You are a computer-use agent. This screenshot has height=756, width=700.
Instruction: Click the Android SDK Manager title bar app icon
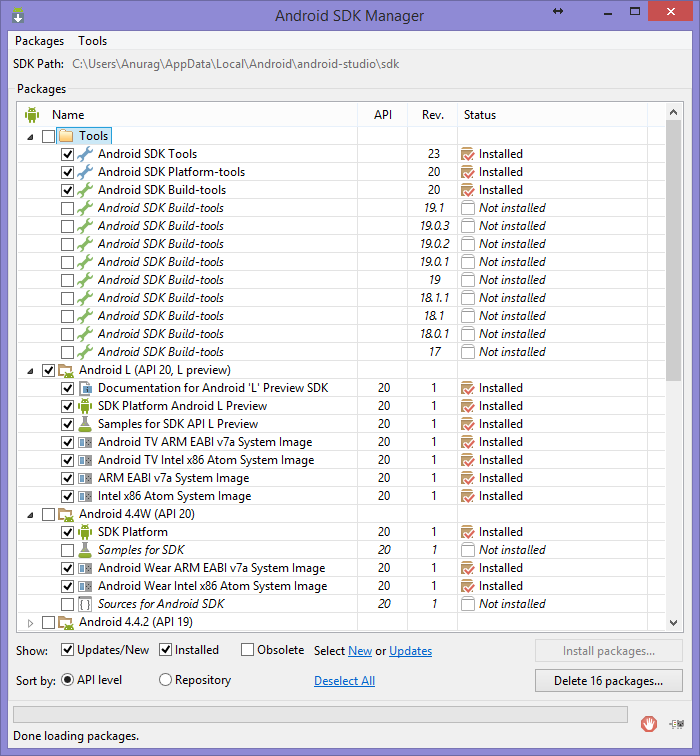click(18, 15)
